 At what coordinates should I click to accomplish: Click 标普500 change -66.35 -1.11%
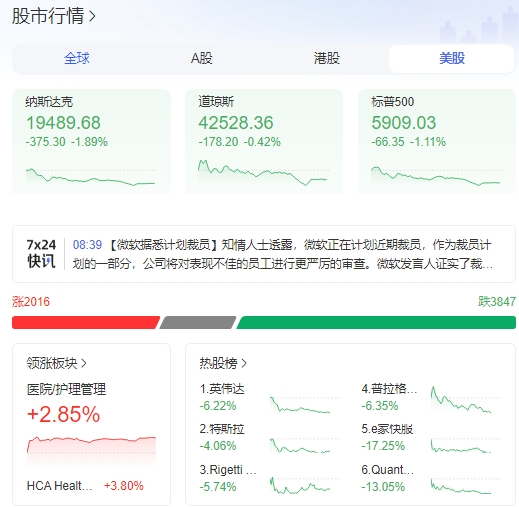click(409, 142)
